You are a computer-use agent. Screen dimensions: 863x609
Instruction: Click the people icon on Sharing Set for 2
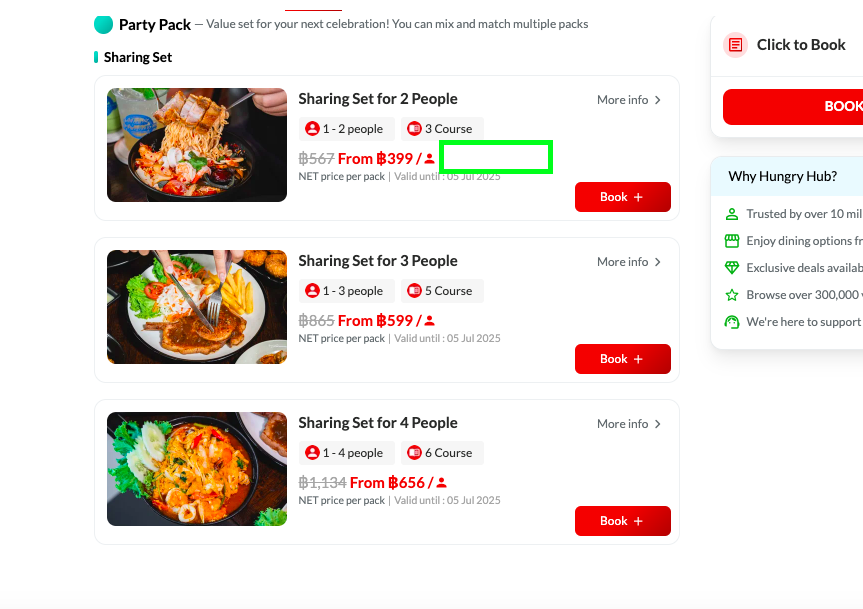[x=313, y=129]
